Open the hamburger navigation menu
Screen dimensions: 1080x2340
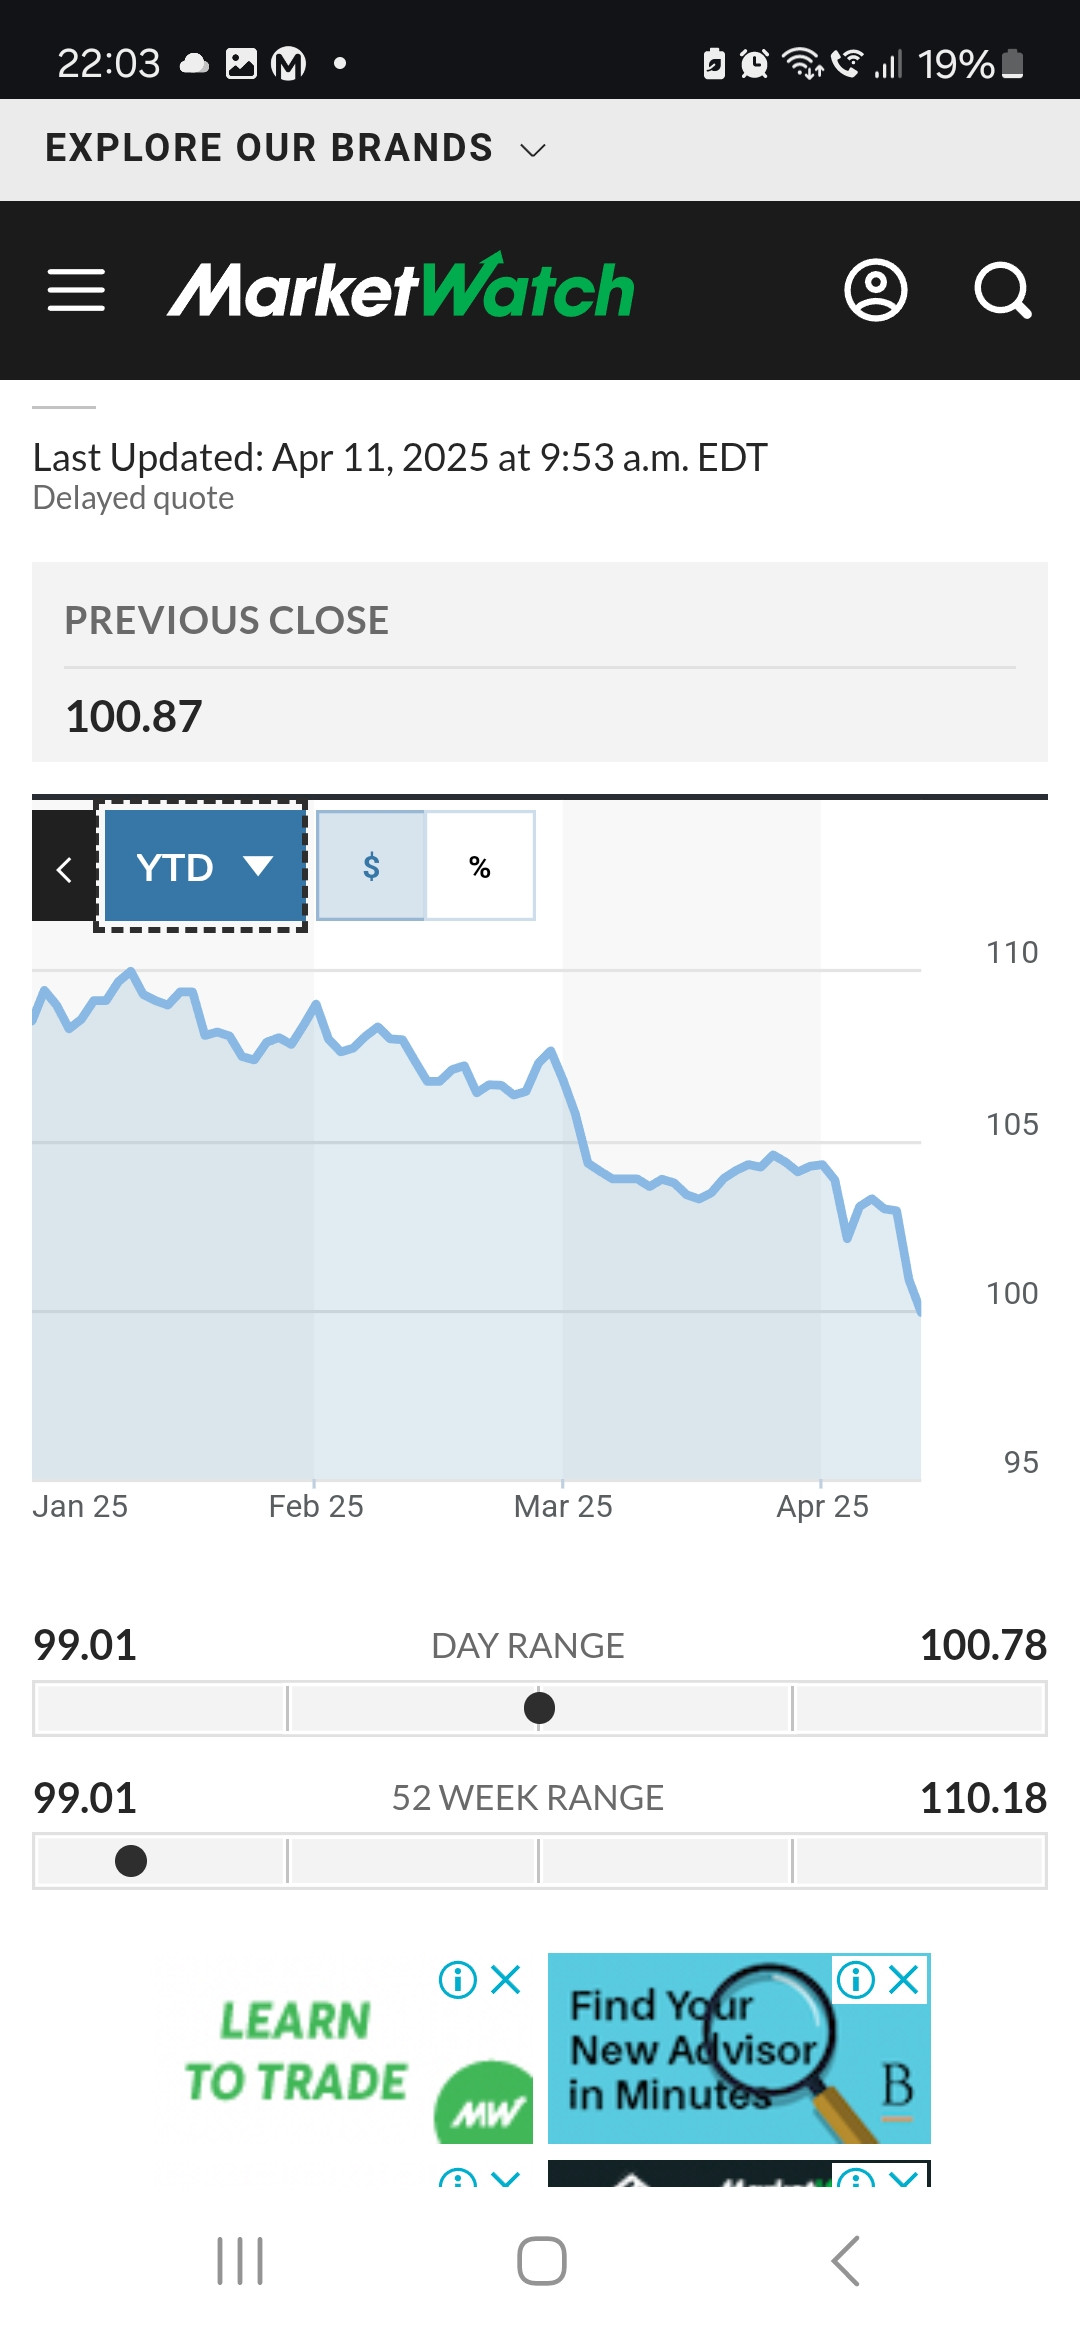click(76, 290)
